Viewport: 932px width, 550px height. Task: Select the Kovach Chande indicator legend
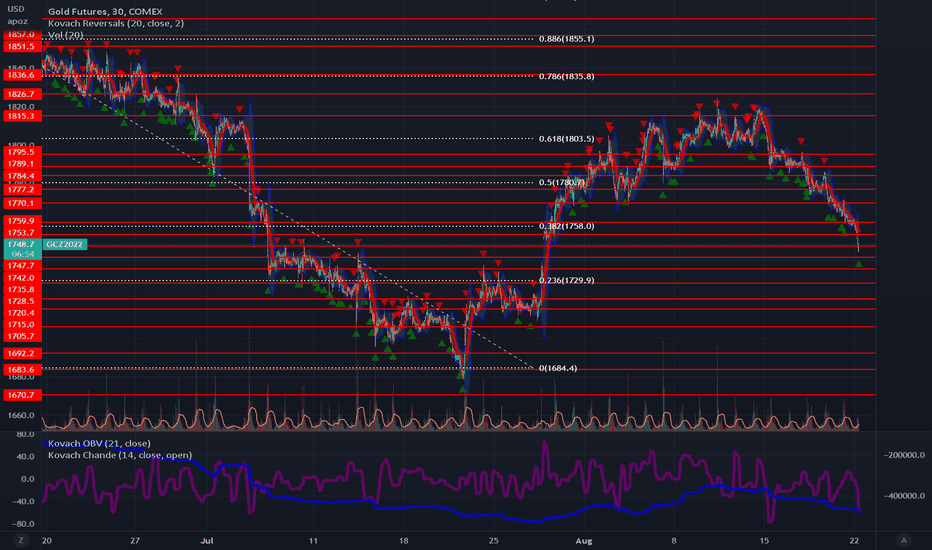tap(120, 455)
